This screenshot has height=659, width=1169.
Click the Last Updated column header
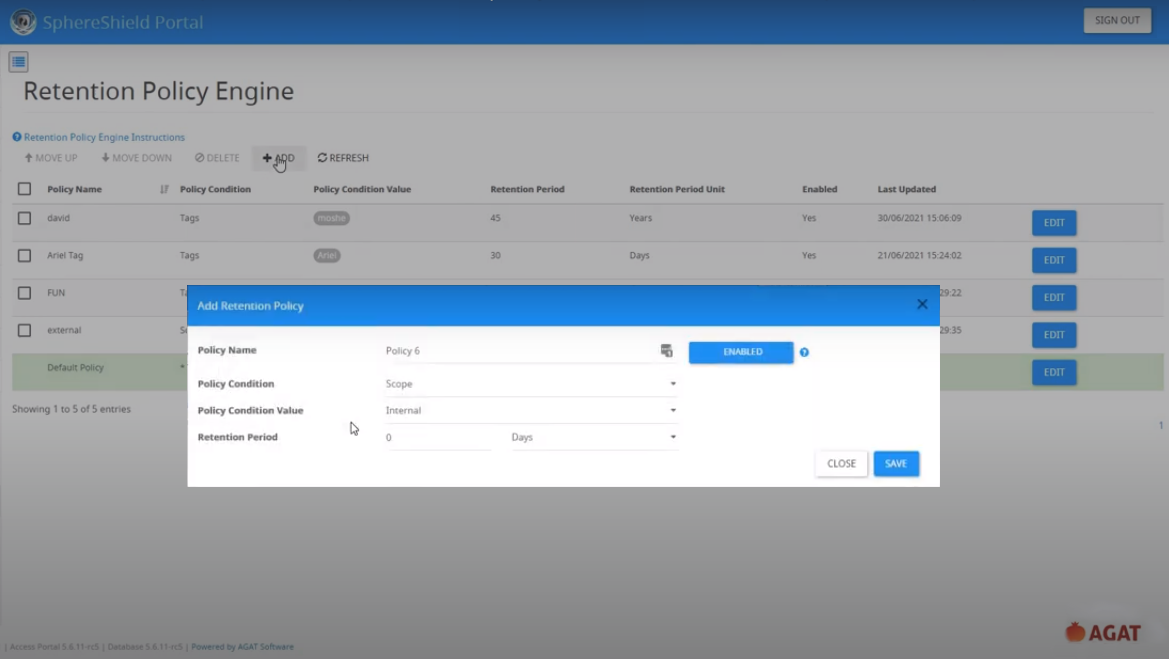907,189
